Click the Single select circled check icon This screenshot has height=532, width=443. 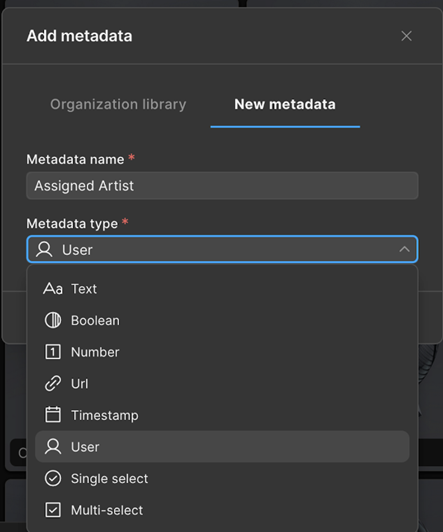pyautogui.click(x=53, y=478)
